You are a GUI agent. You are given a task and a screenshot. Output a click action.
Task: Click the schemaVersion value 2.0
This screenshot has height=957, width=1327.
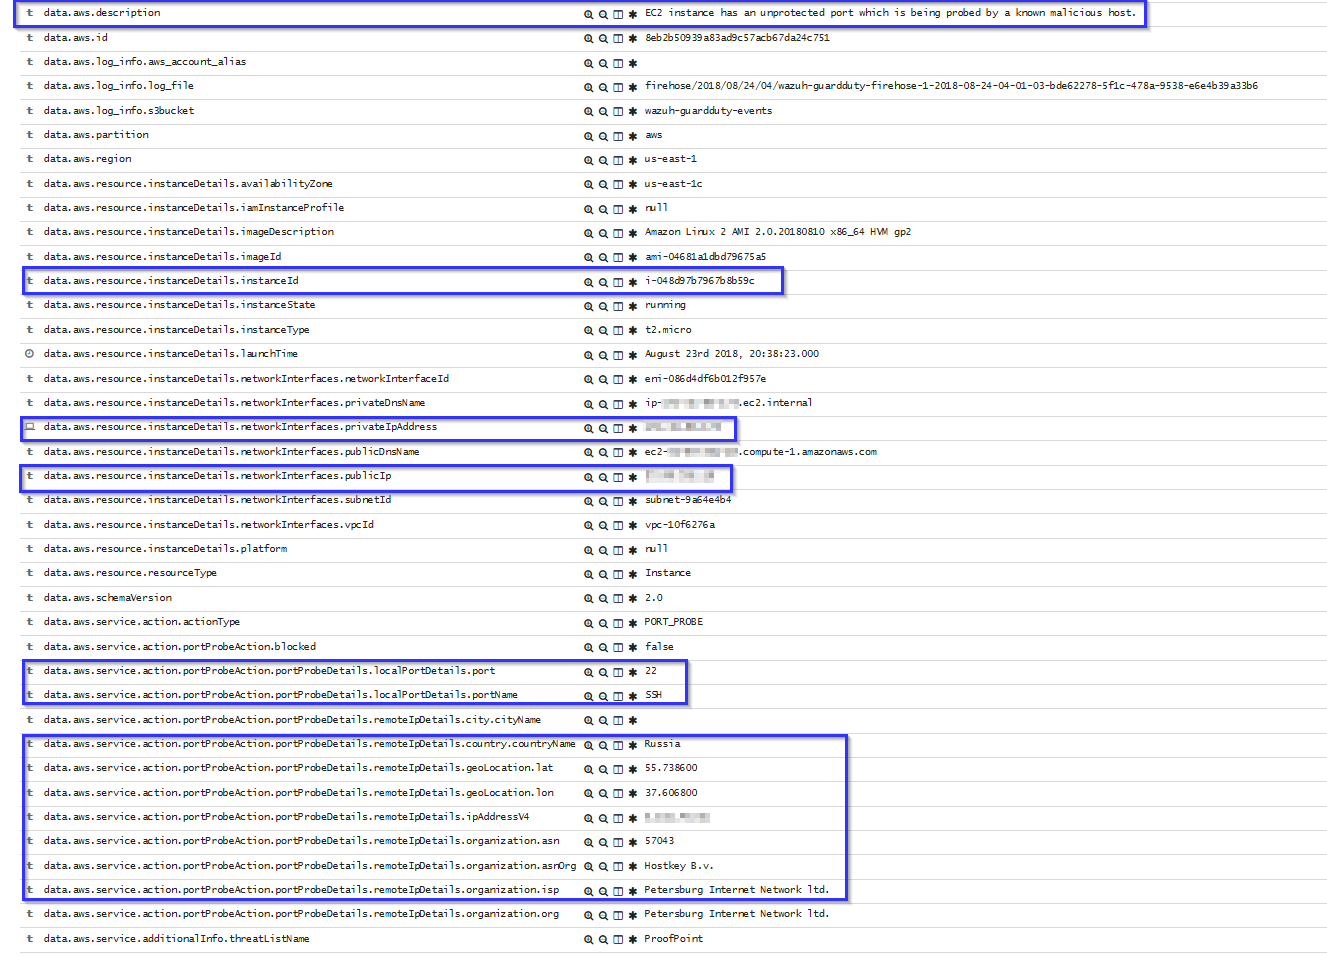[654, 598]
